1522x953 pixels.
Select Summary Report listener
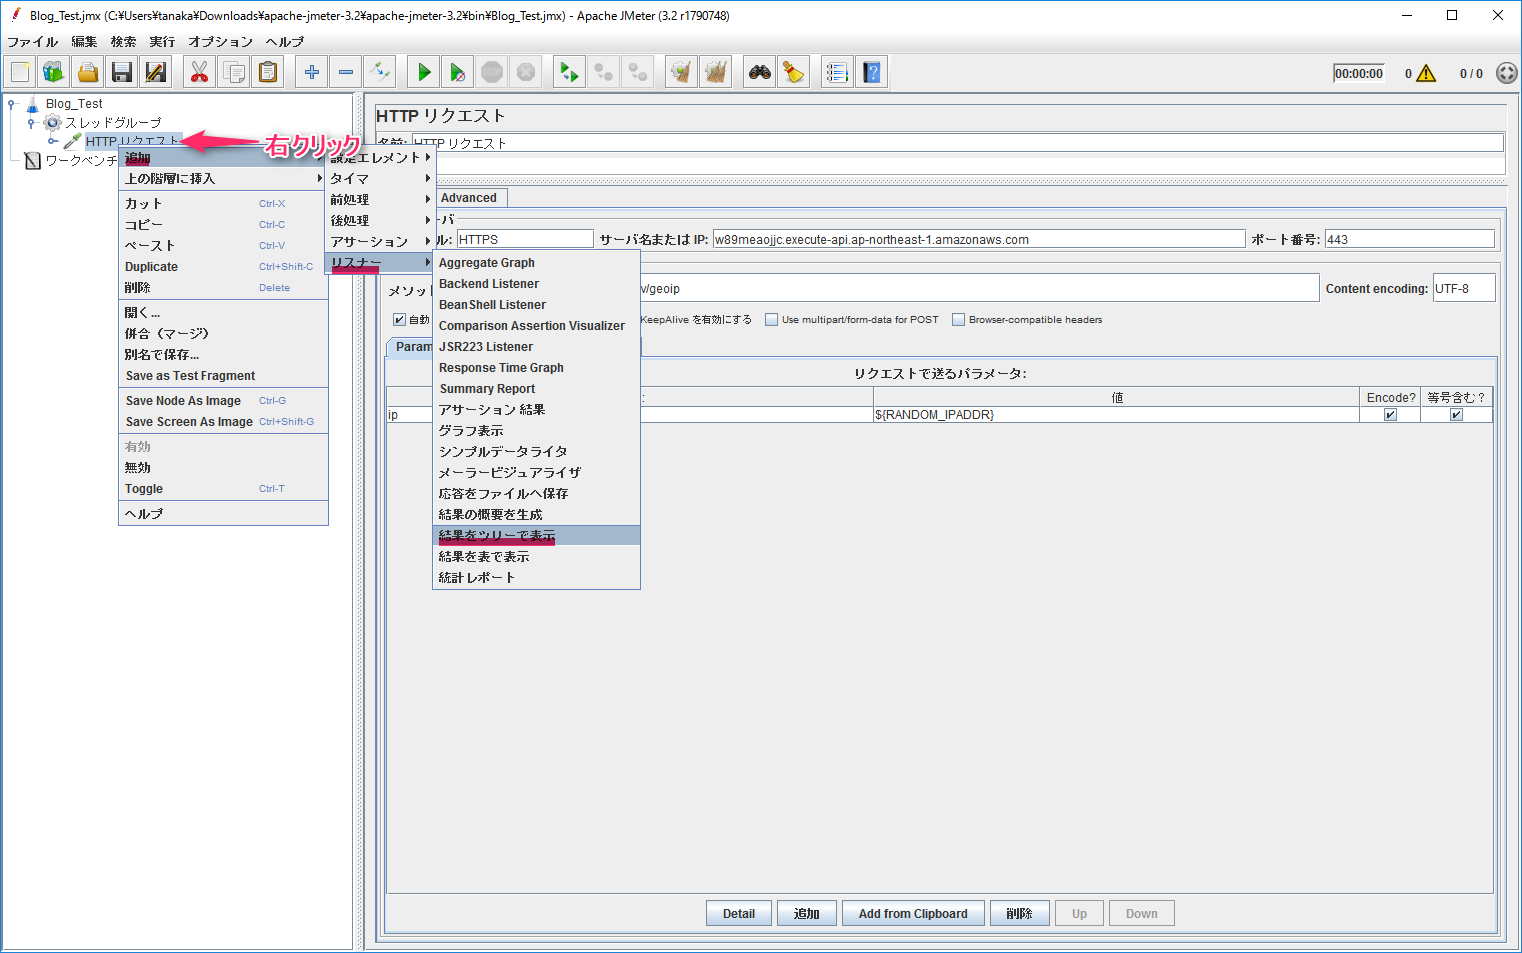536,389
